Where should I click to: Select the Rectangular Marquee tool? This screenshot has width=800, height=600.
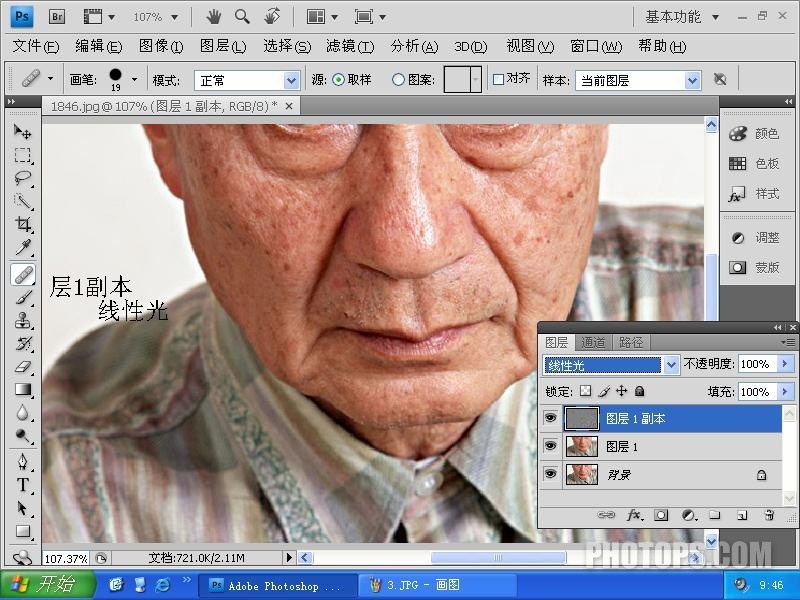pyautogui.click(x=22, y=155)
